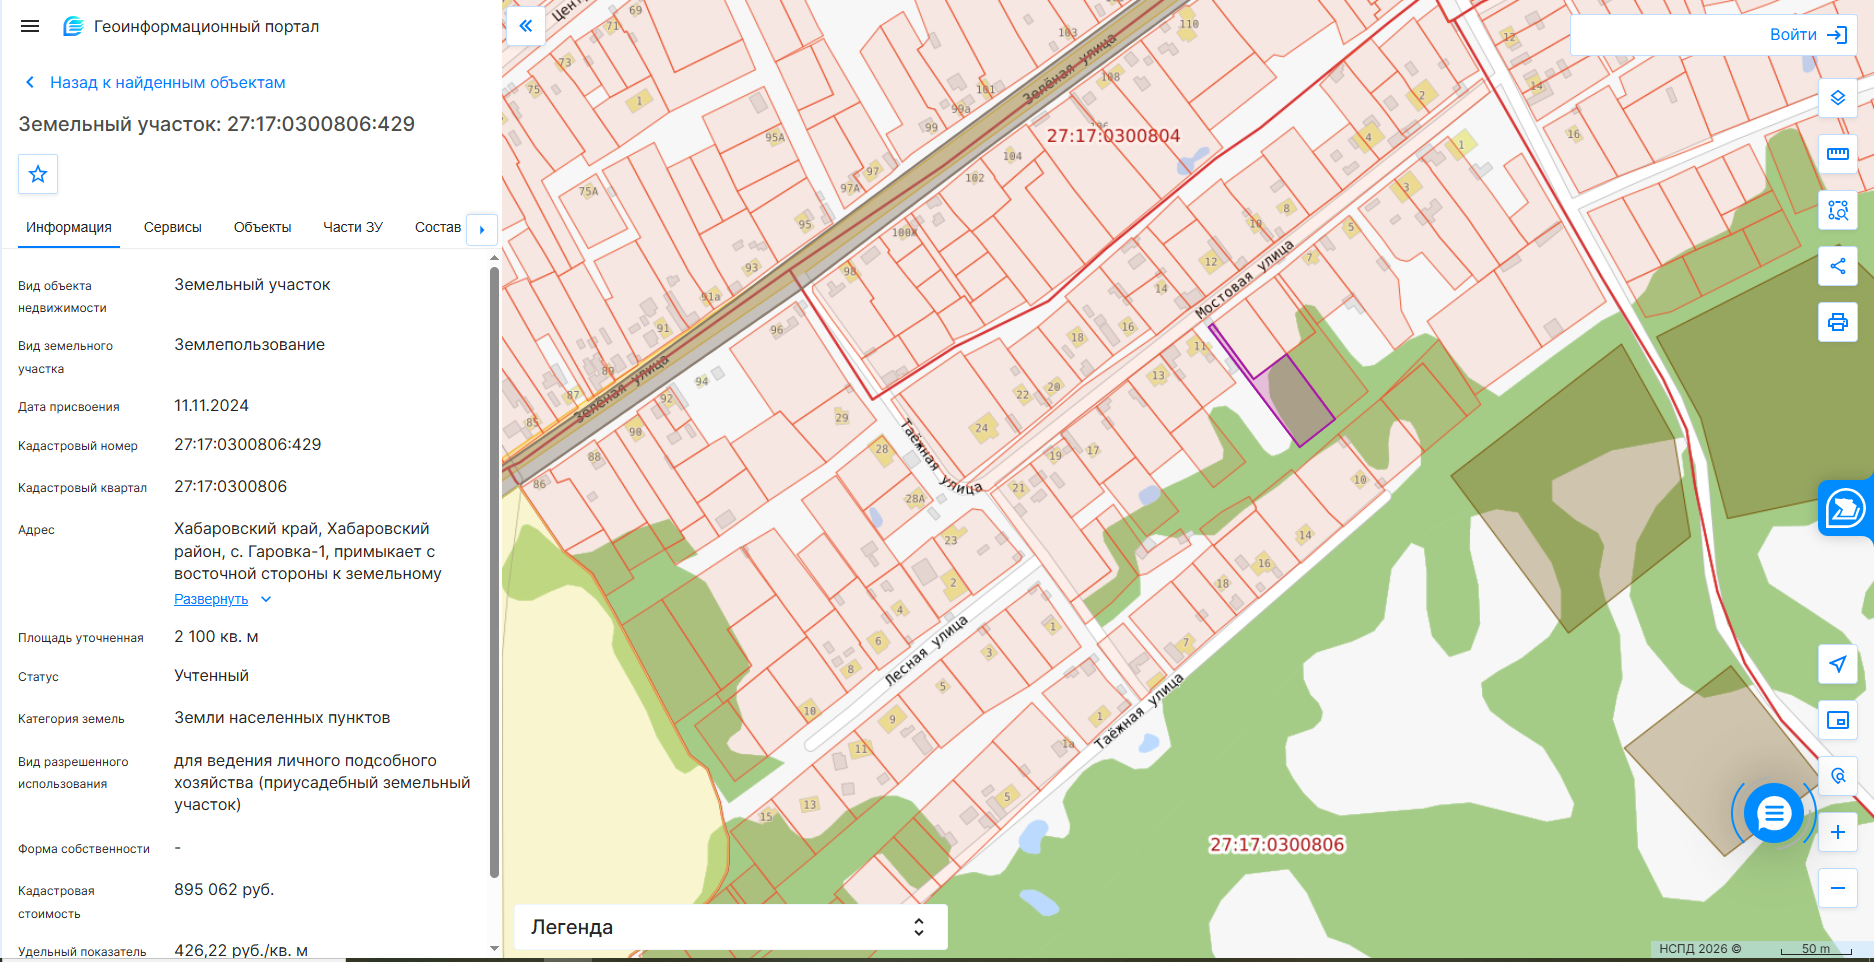Image resolution: width=1874 pixels, height=962 pixels.
Task: Open the hamburger main menu
Action: (30, 26)
